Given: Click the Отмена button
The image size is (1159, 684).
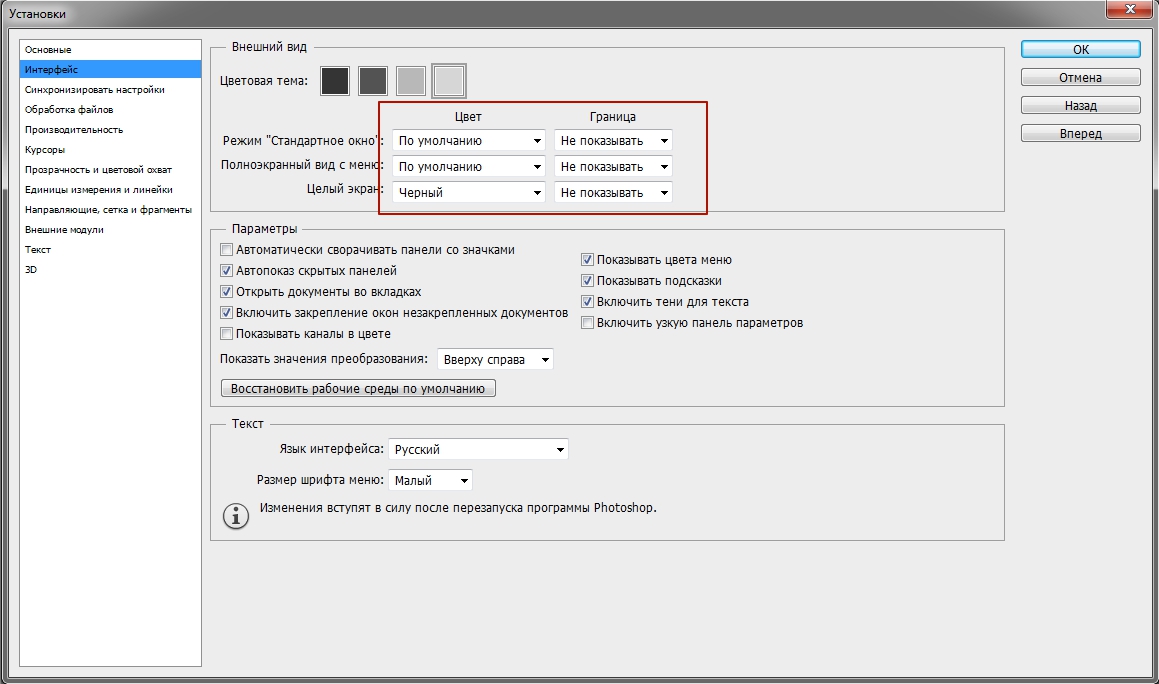Looking at the screenshot, I should pyautogui.click(x=1081, y=78).
